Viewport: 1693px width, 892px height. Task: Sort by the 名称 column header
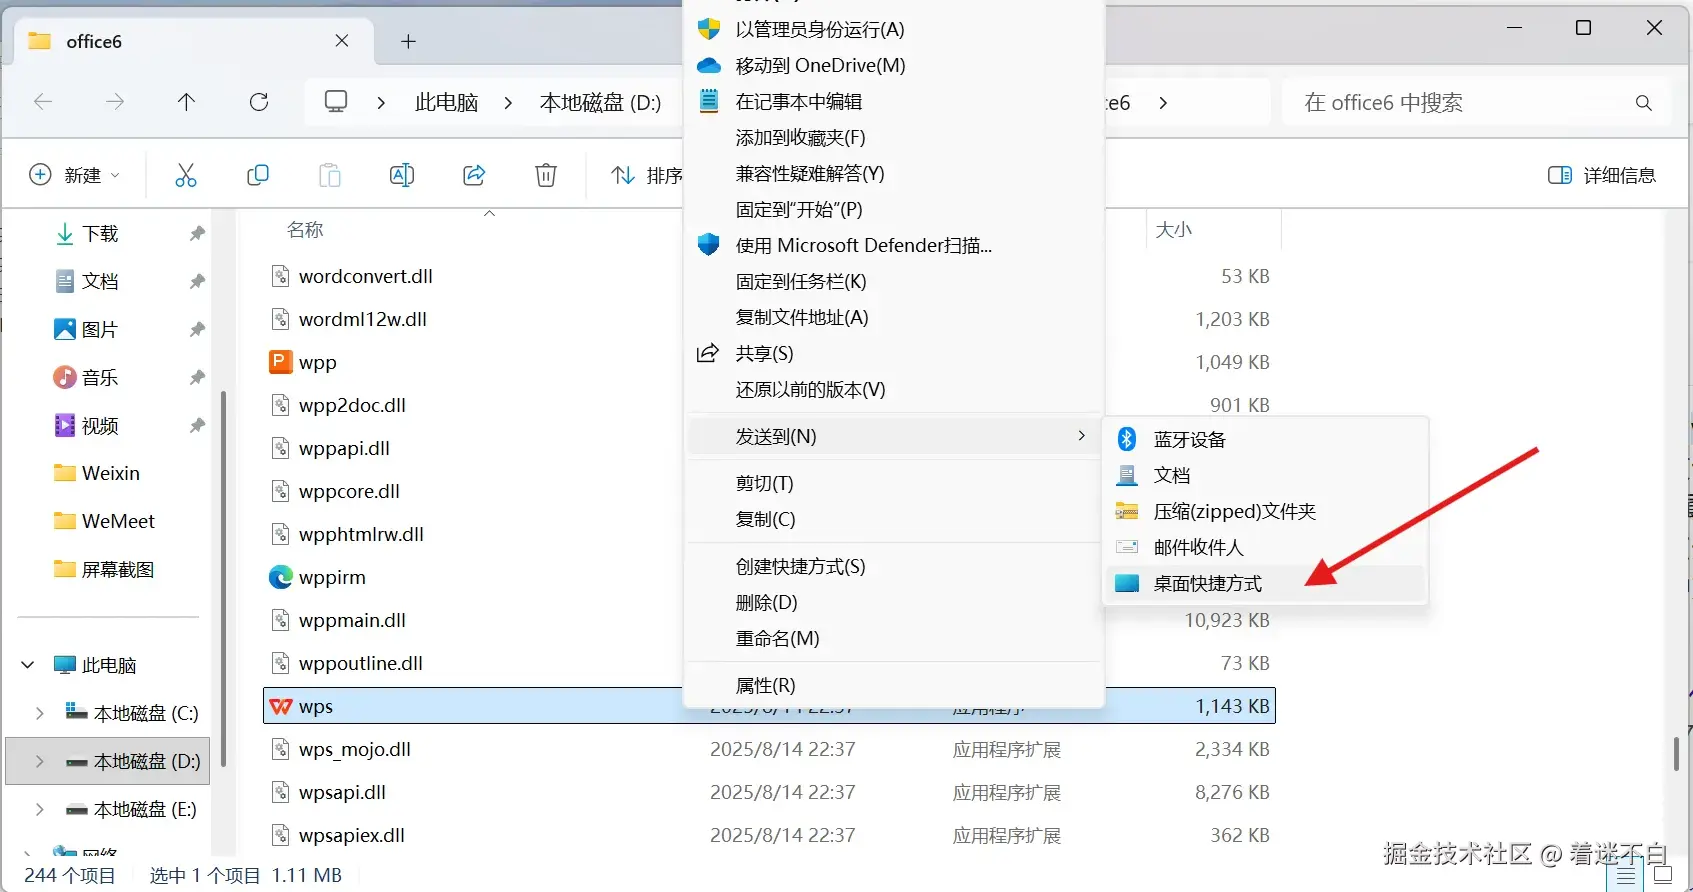pos(305,230)
